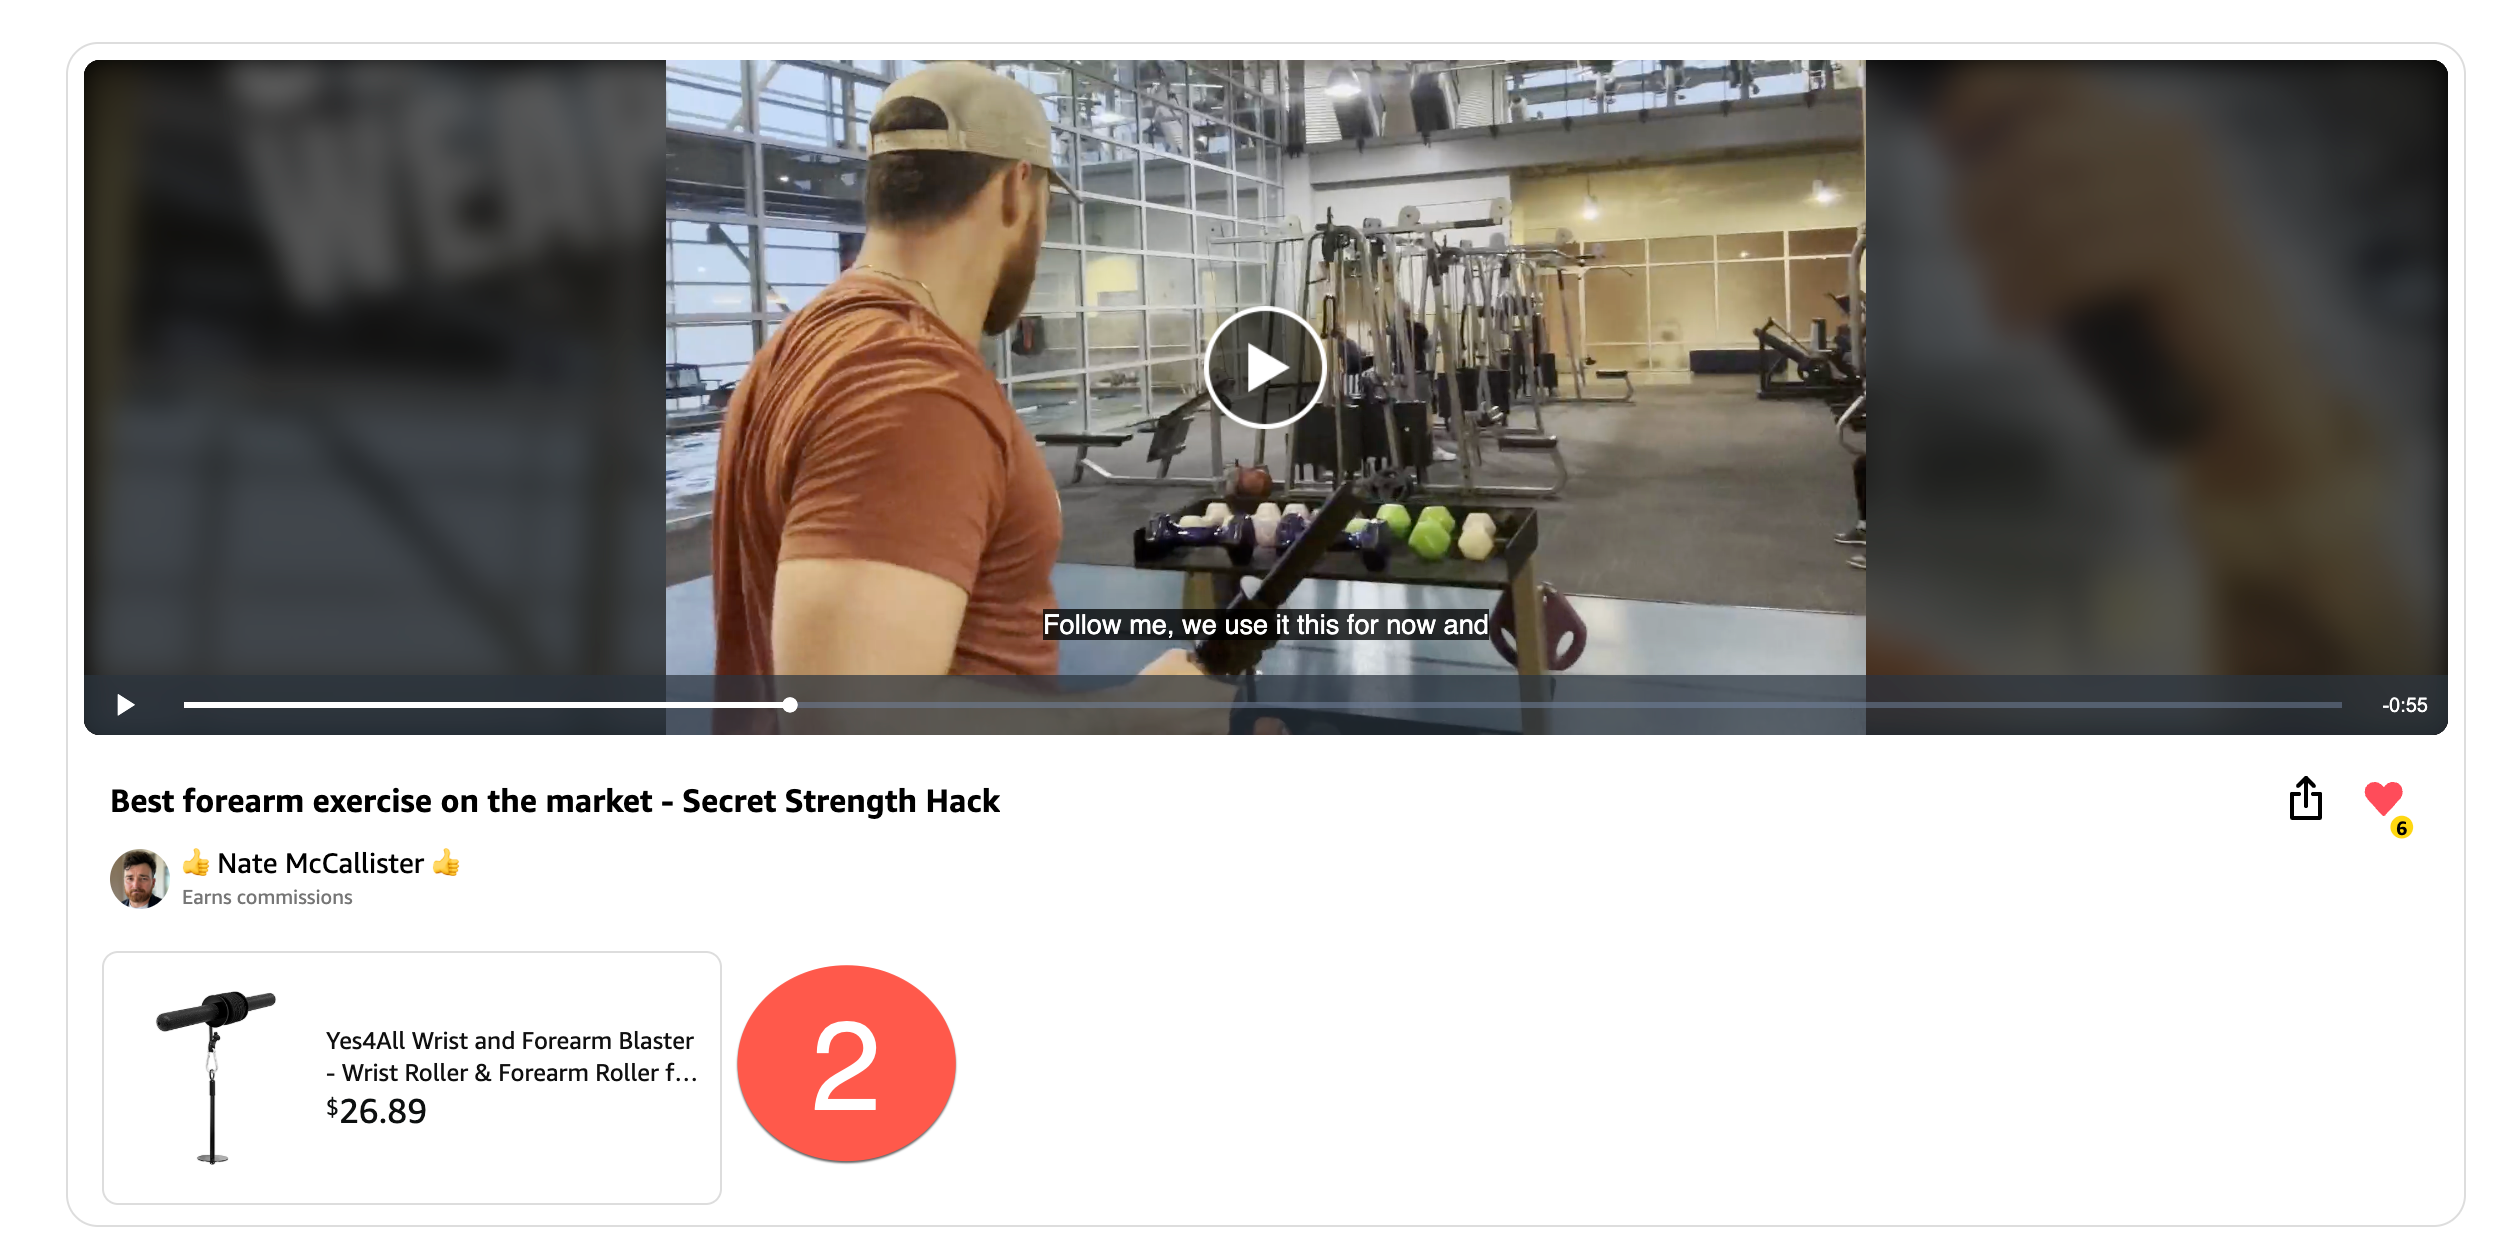2520x1250 pixels.
Task: Open the Nate McCallister creator name link
Action: (x=320, y=863)
